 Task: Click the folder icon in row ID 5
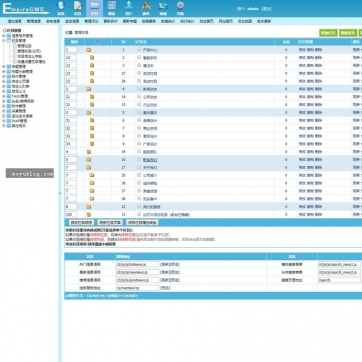tap(89, 113)
